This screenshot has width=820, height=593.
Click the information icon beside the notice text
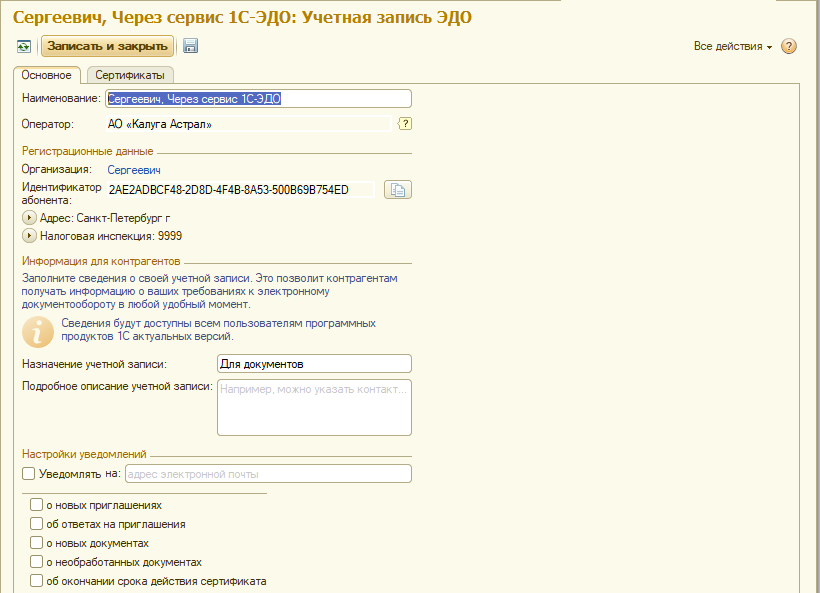(38, 332)
